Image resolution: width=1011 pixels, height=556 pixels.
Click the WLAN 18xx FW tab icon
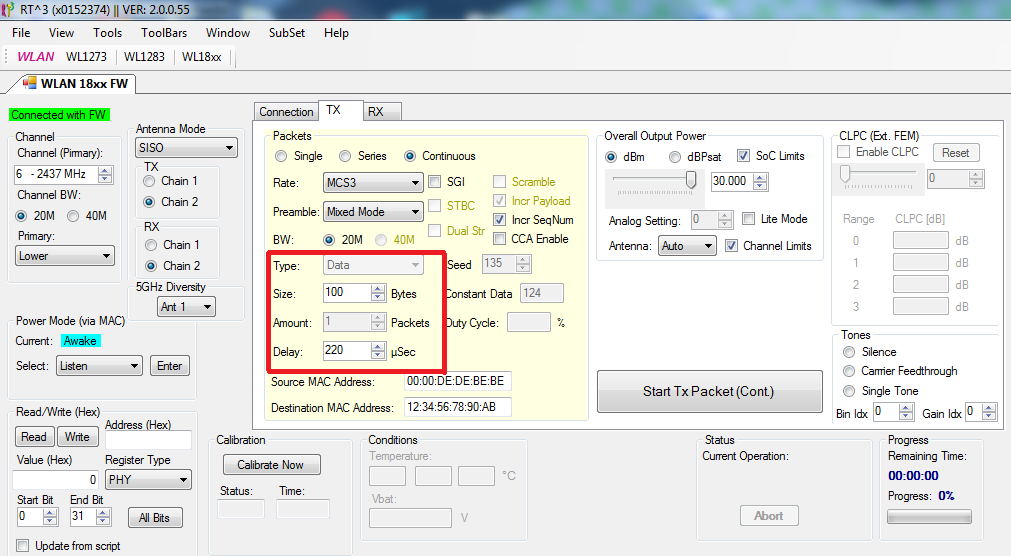click(x=29, y=83)
